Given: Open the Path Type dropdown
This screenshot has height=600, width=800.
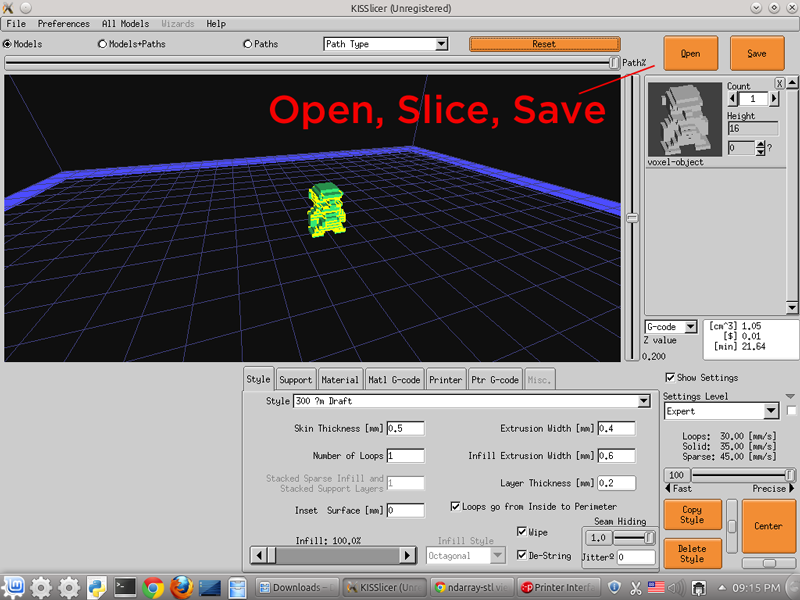Looking at the screenshot, I should [x=386, y=44].
